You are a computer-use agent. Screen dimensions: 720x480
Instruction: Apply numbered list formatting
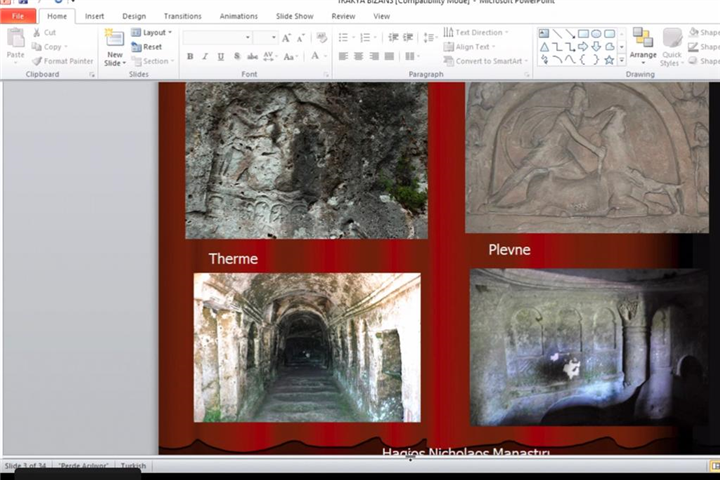[368, 38]
